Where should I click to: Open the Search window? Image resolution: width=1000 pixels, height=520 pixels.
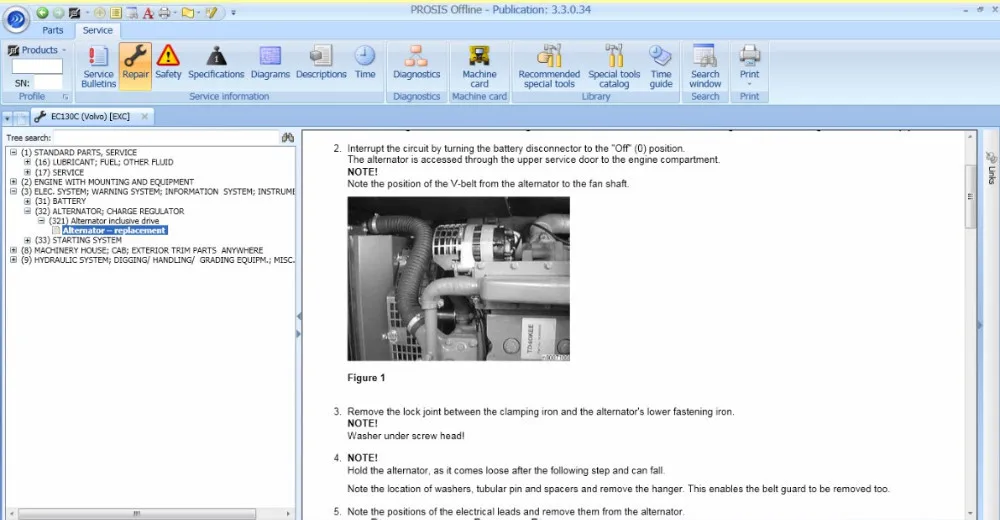pyautogui.click(x=705, y=66)
